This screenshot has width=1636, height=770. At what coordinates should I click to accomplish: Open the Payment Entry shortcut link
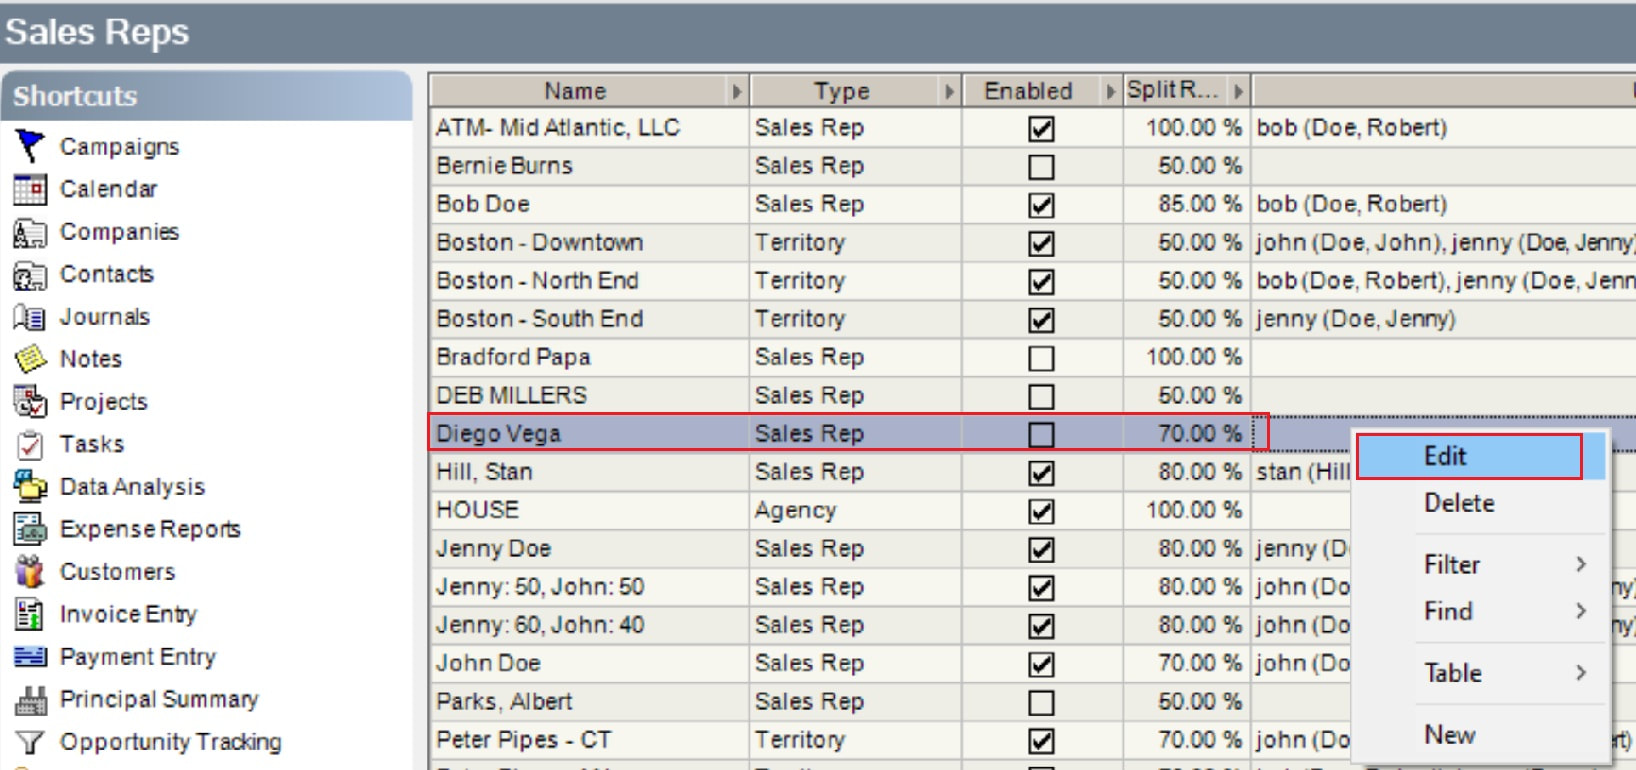click(x=138, y=657)
